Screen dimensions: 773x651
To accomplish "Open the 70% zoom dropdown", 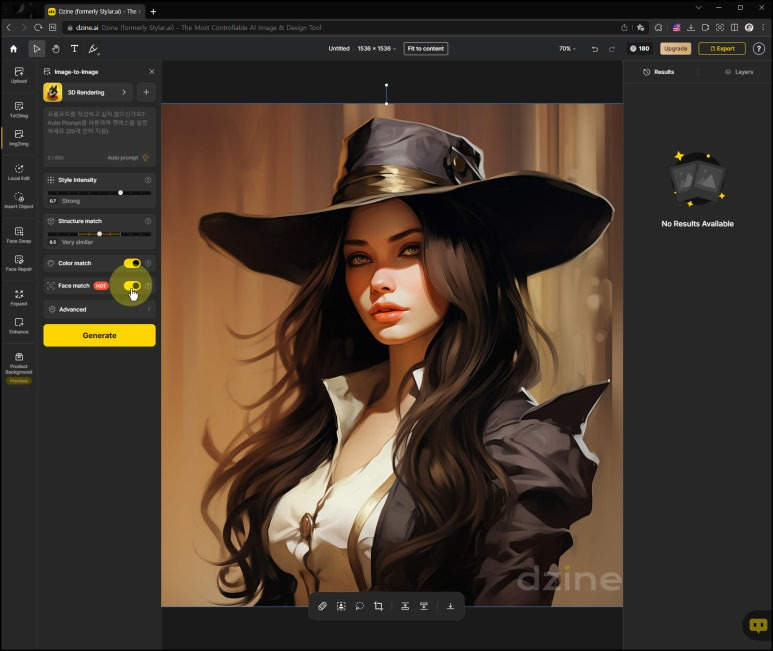I will 567,49.
